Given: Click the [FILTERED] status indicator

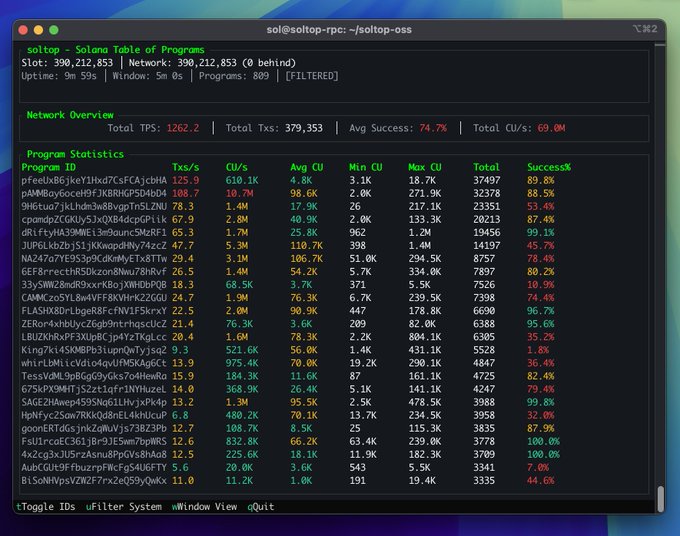Looking at the screenshot, I should point(312,76).
